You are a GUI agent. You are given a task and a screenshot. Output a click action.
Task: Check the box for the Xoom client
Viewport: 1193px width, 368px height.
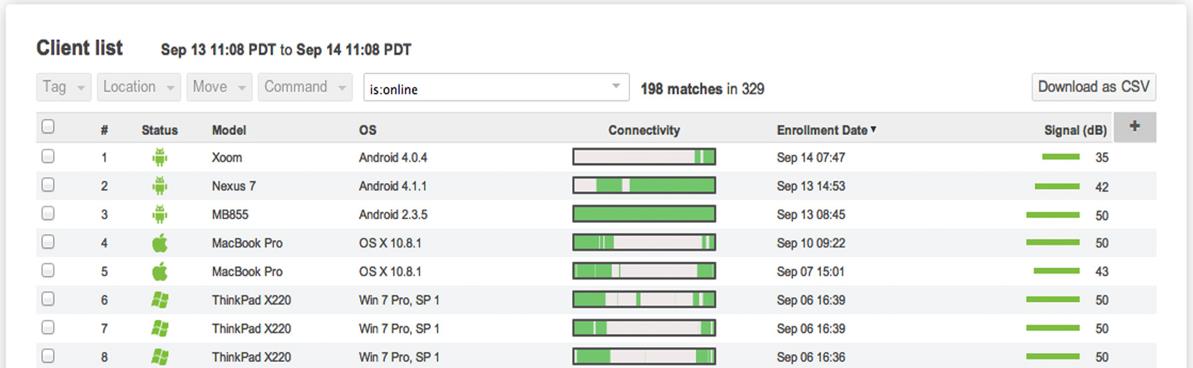coord(48,156)
